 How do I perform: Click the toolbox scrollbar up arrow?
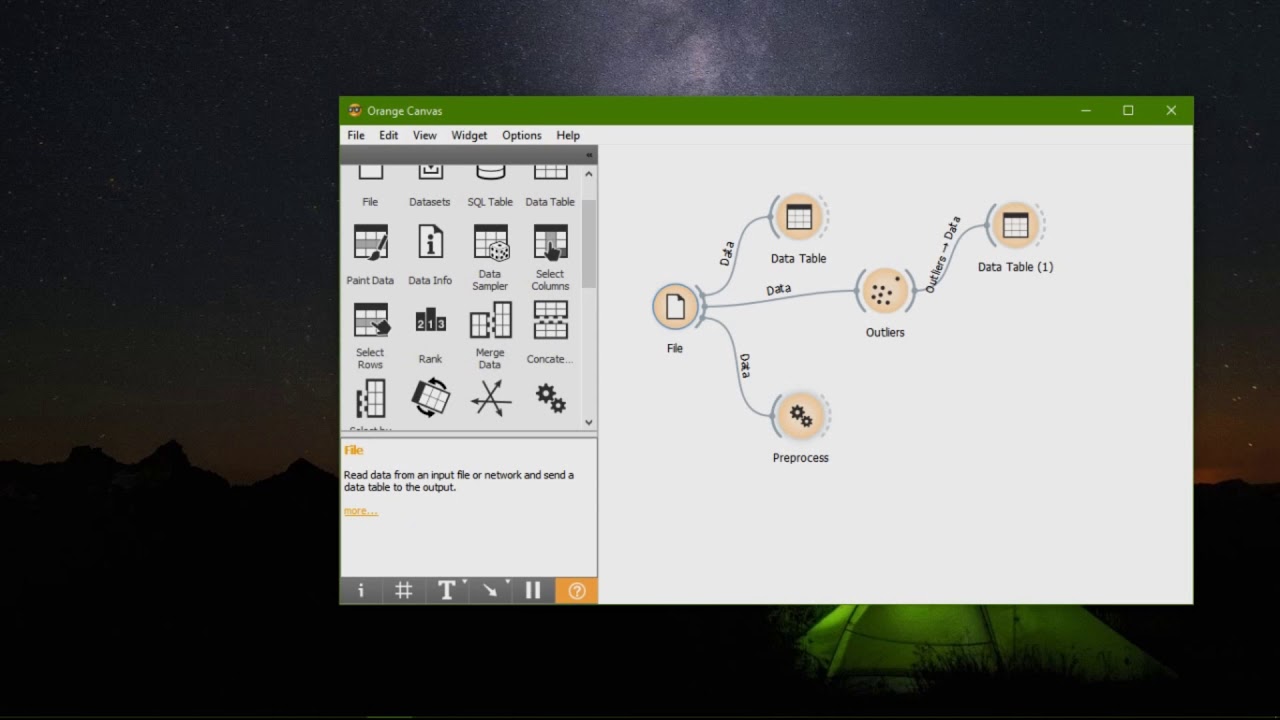point(589,174)
